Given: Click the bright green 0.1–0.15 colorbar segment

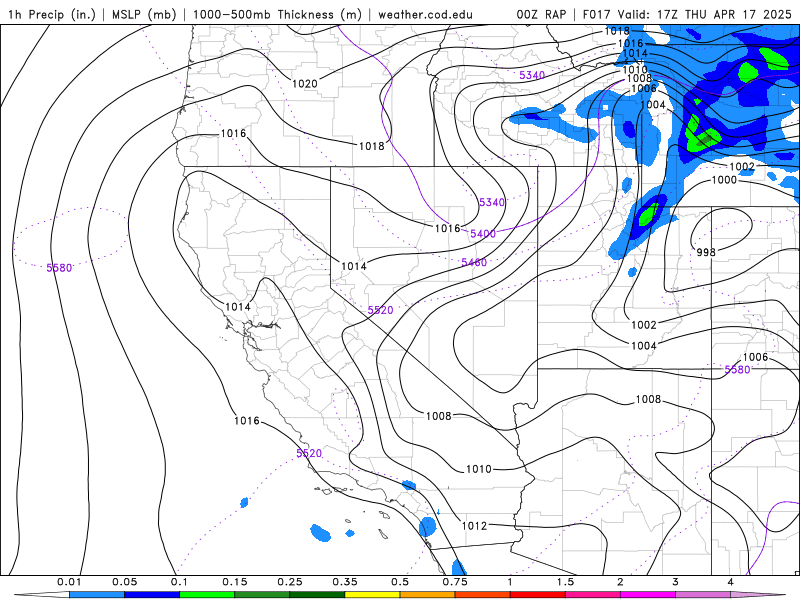Looking at the screenshot, I should click(x=207, y=595).
